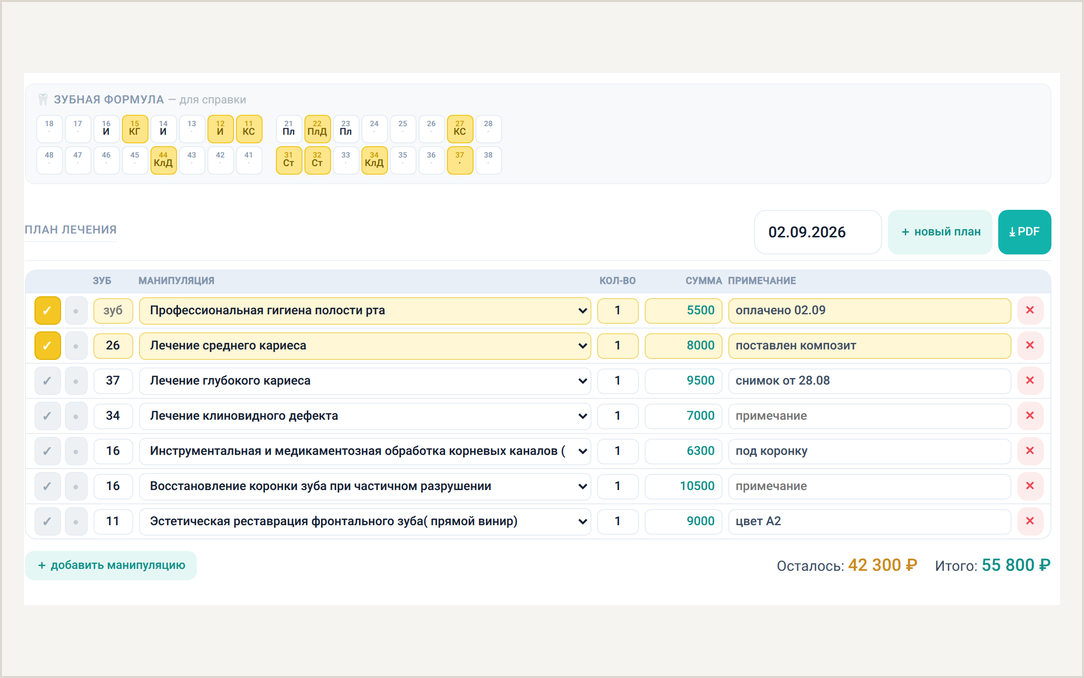Viewport: 1084px width, 678px height.
Task: Remove the Лечение среднего кариеса row
Action: 1029,346
